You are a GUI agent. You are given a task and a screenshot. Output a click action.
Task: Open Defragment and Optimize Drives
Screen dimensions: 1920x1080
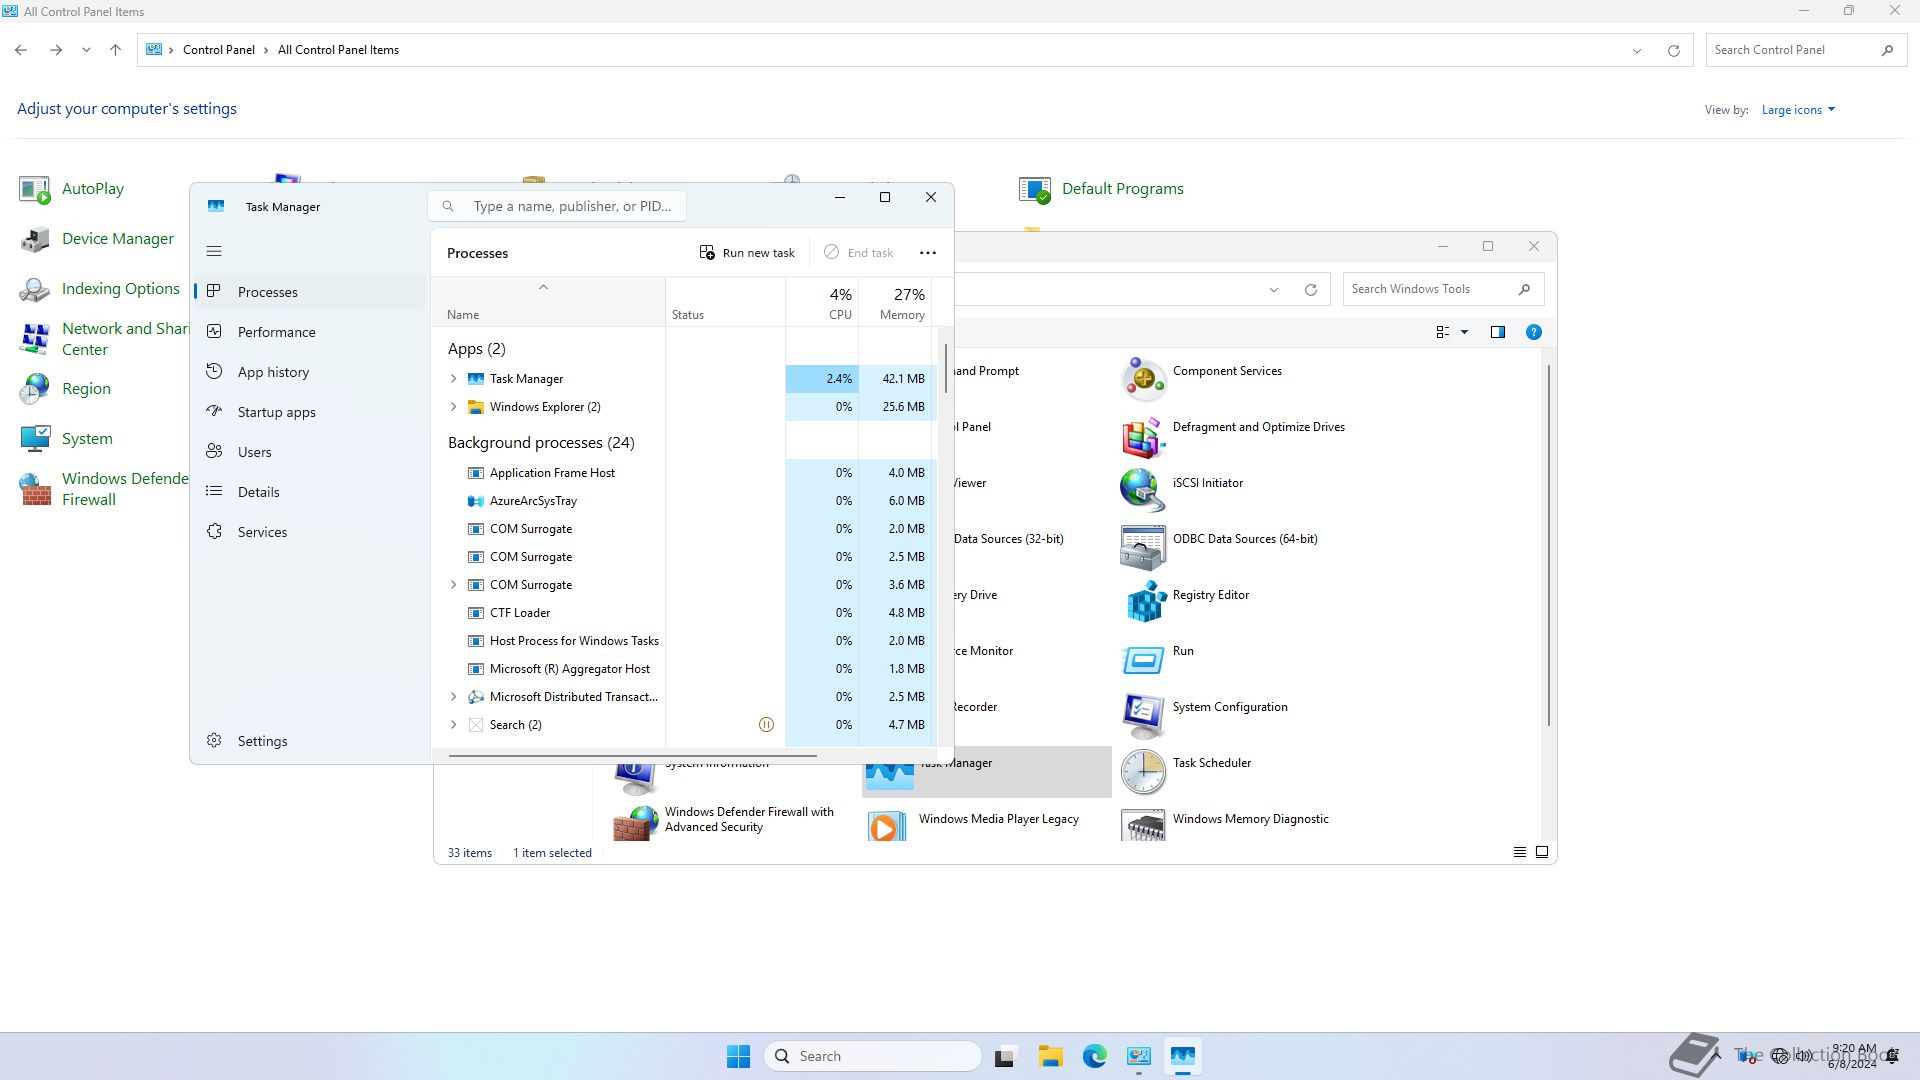[1258, 427]
